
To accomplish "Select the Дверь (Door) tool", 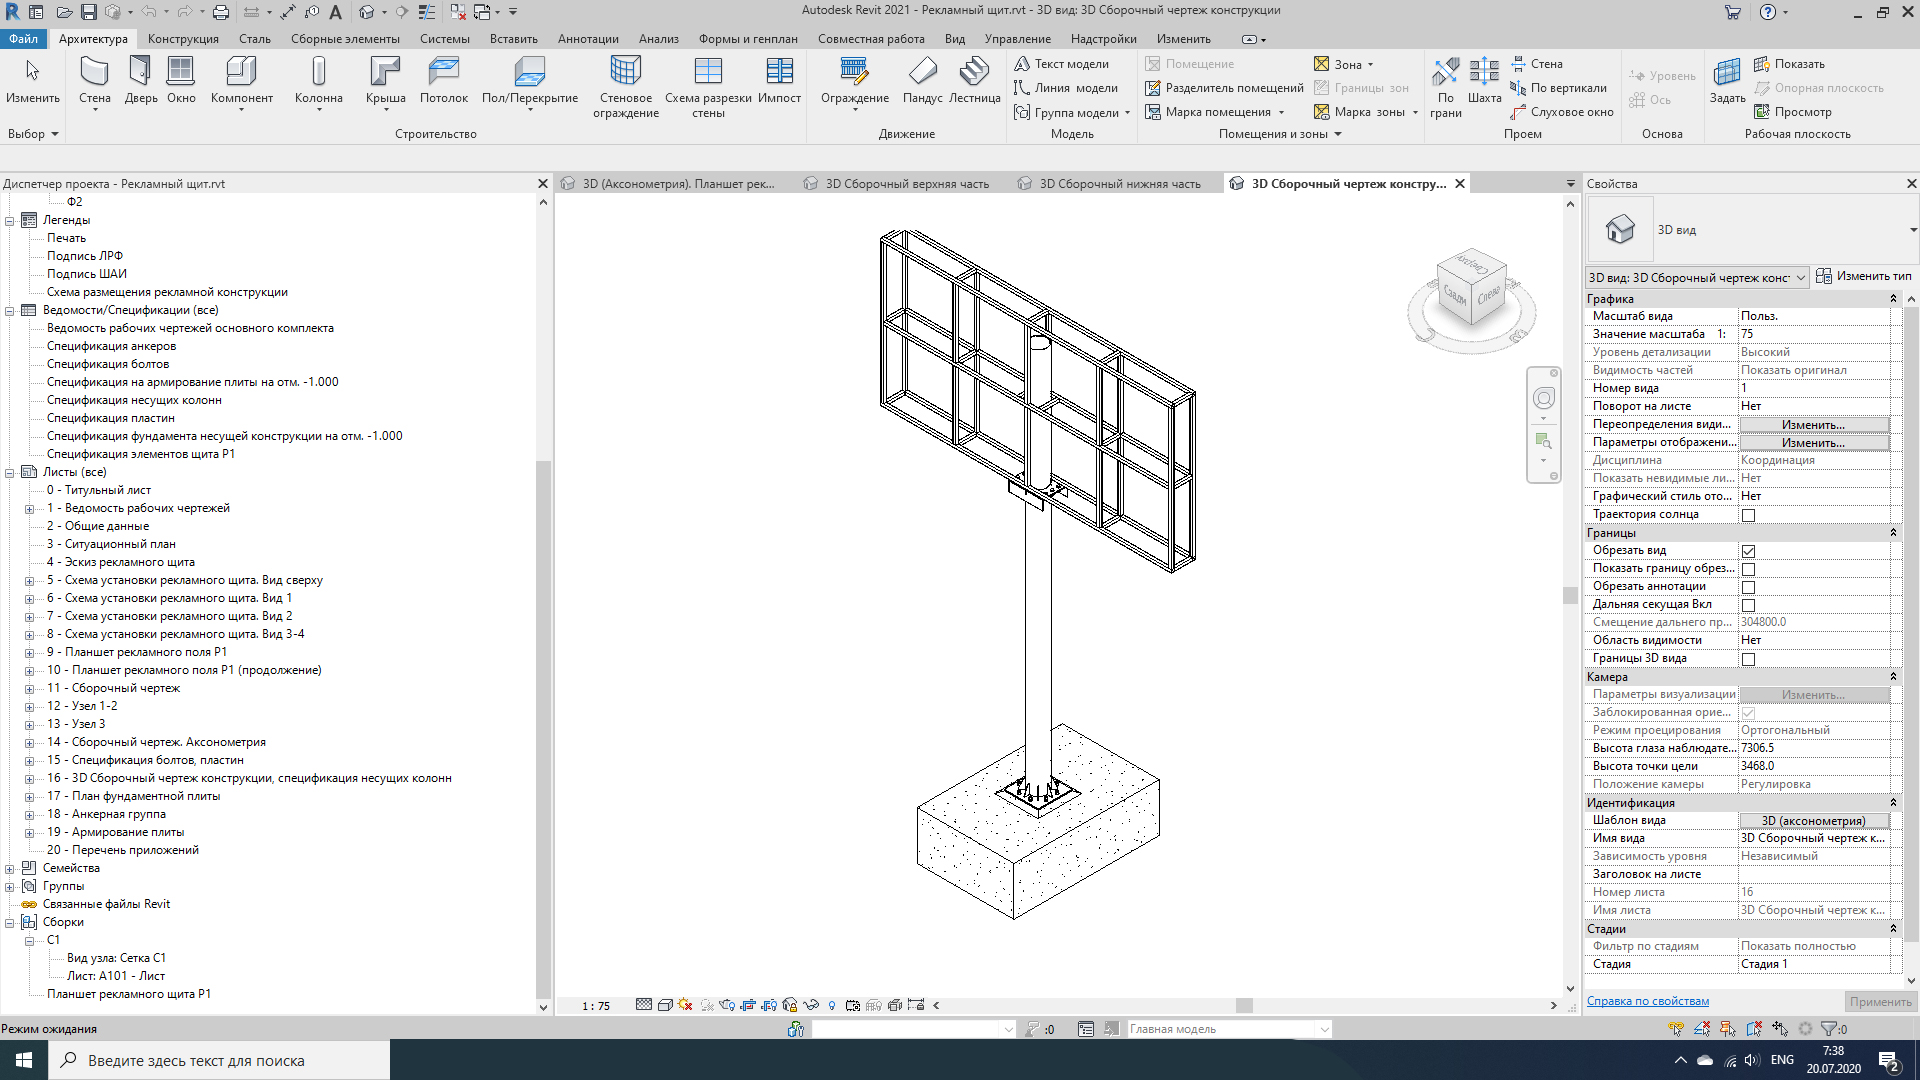I will pos(141,80).
